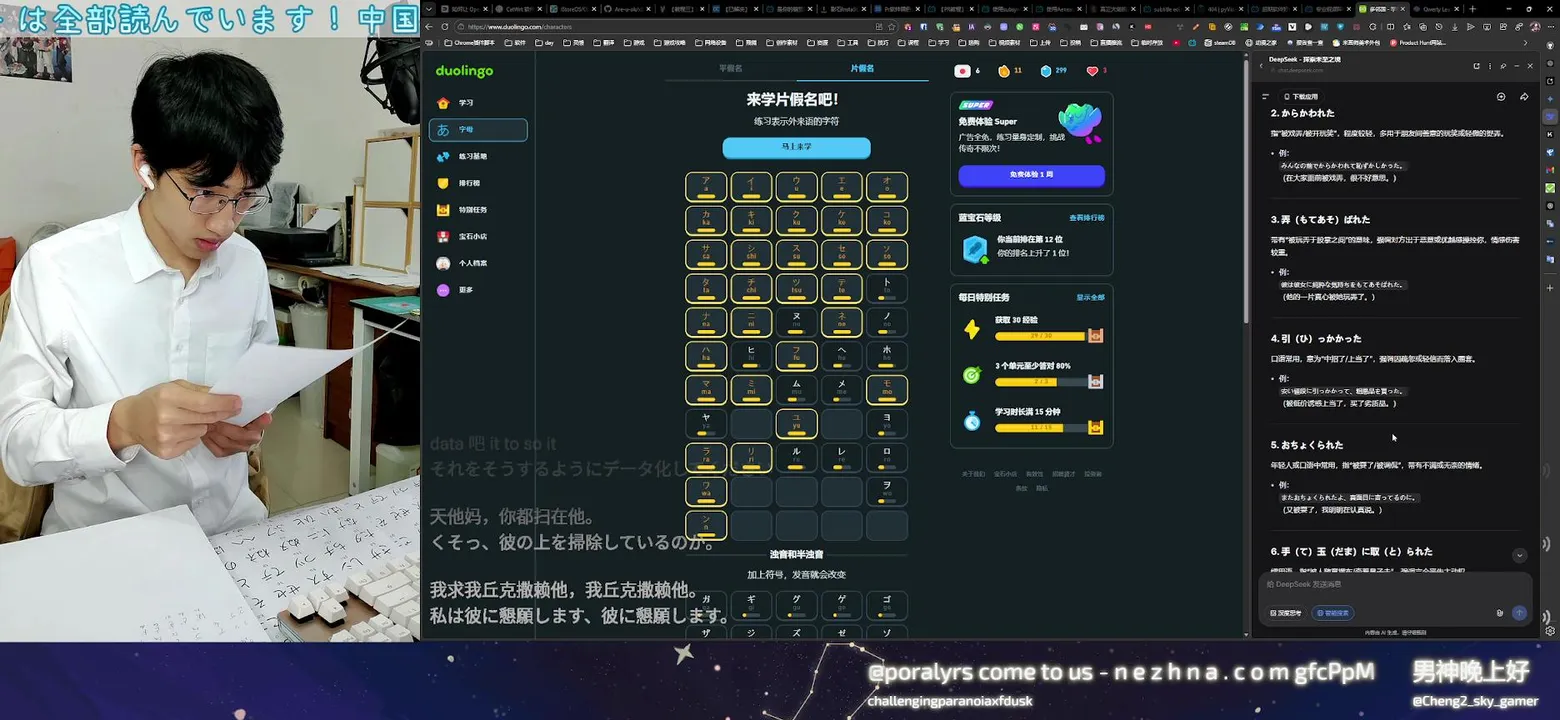Click the hearts icon in Duolingo header
1560x720 pixels.
(1092, 71)
